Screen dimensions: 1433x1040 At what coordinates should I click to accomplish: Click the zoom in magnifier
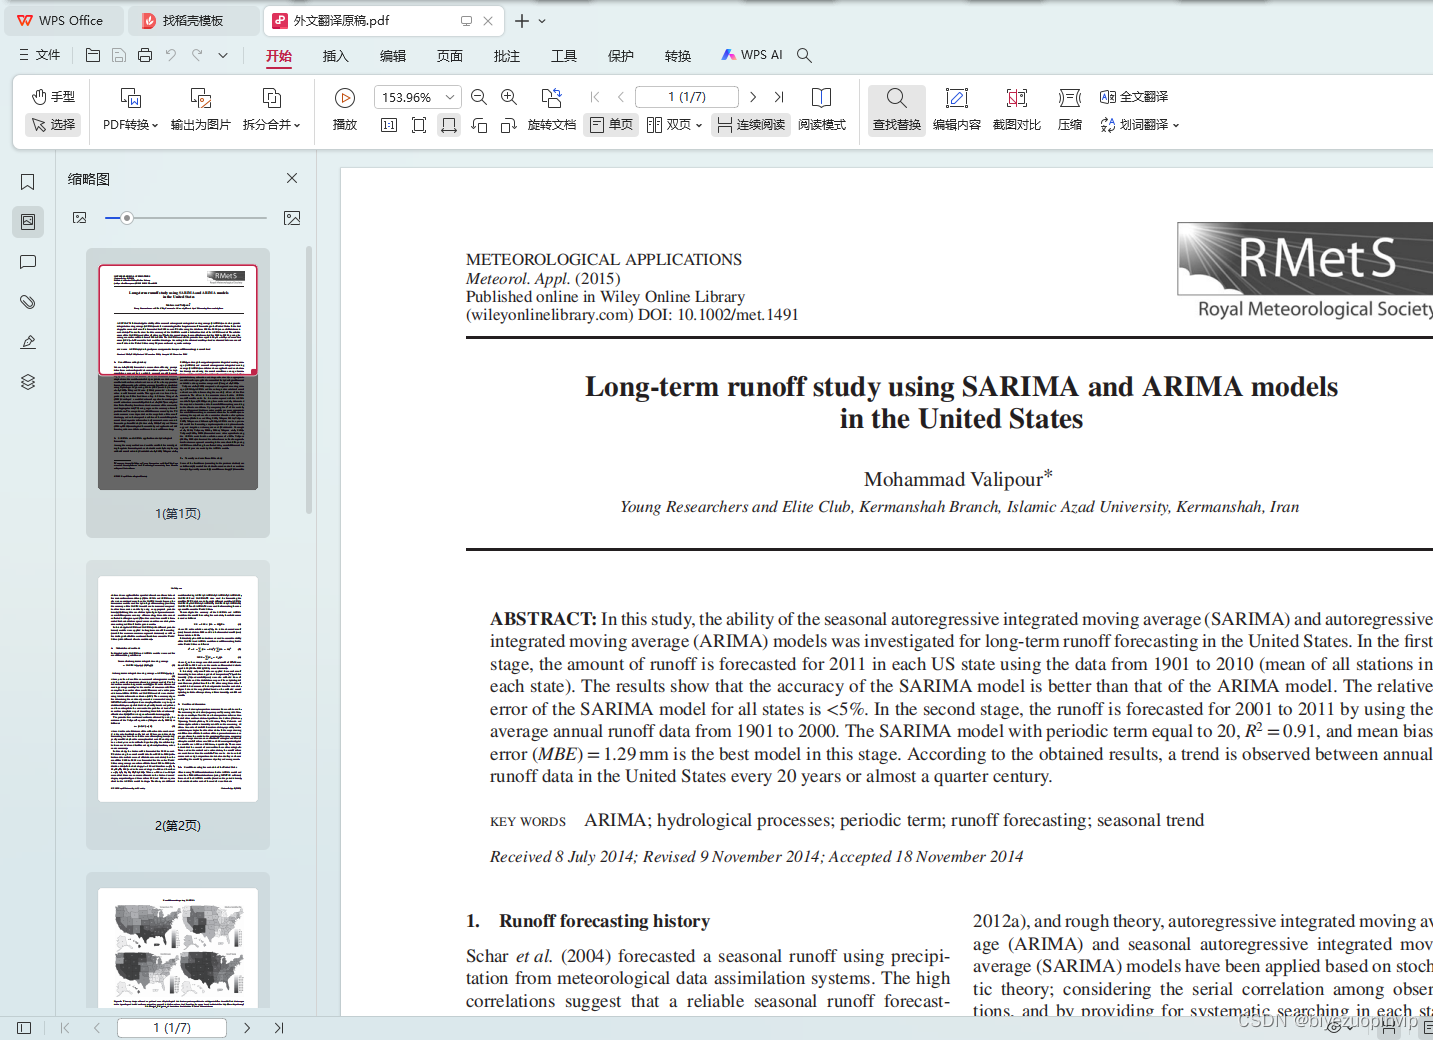(509, 97)
